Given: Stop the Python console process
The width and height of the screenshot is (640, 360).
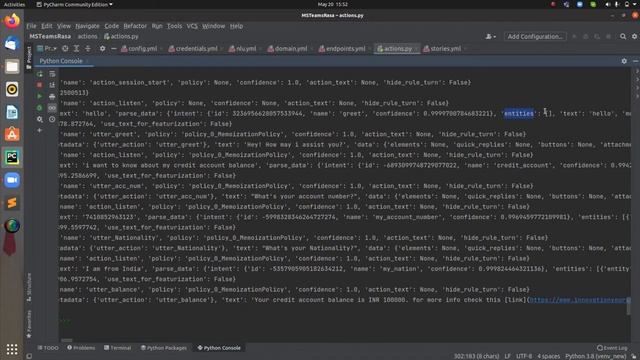Looking at the screenshot, I should click(40, 85).
